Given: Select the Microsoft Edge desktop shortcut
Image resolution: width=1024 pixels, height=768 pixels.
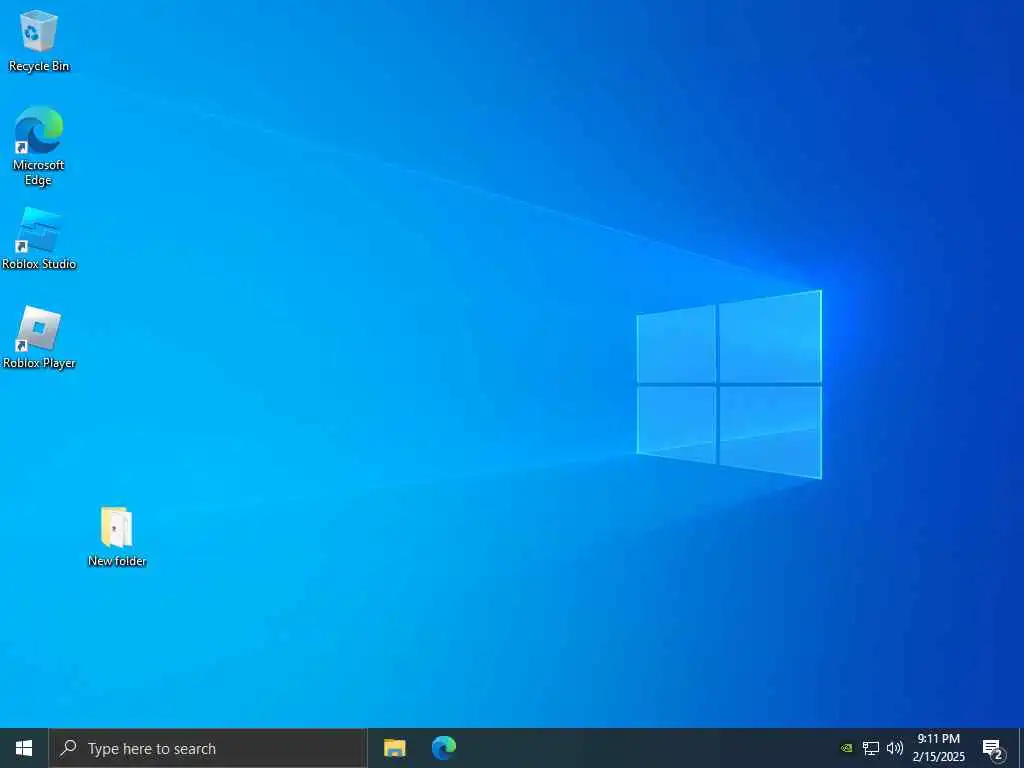Looking at the screenshot, I should 39,146.
